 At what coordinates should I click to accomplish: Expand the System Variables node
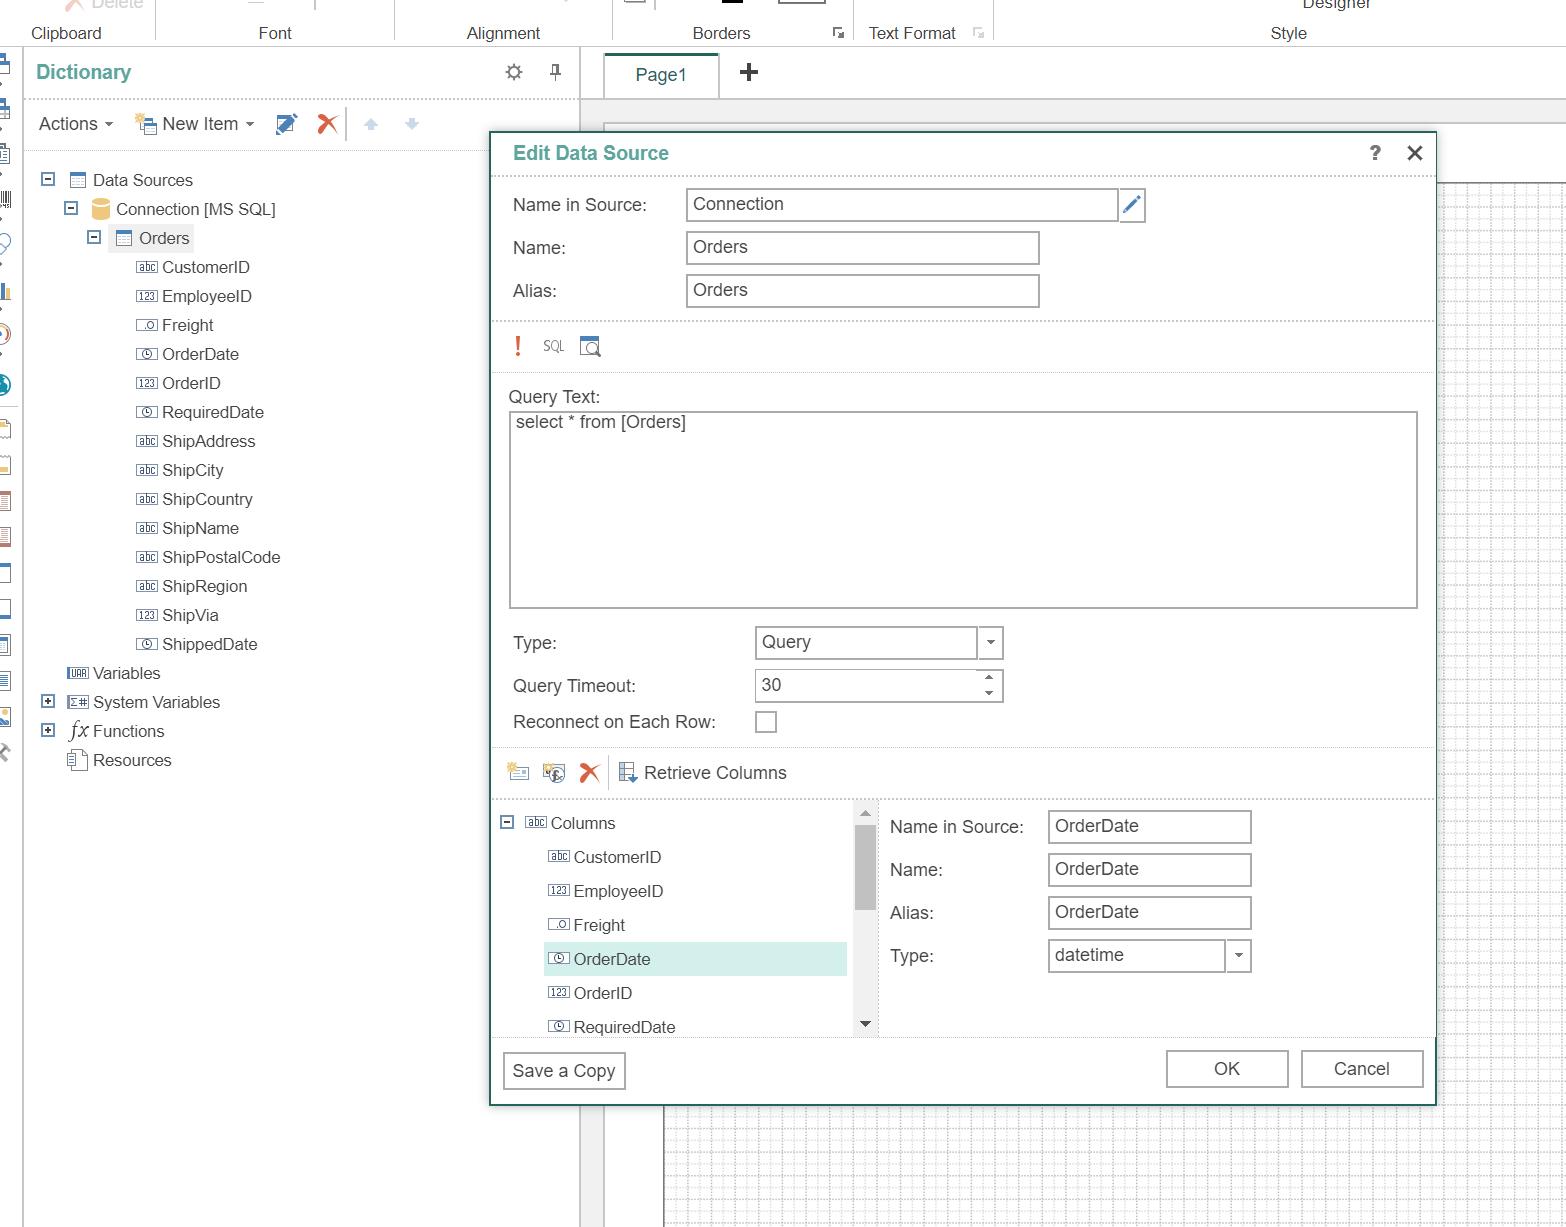click(48, 702)
